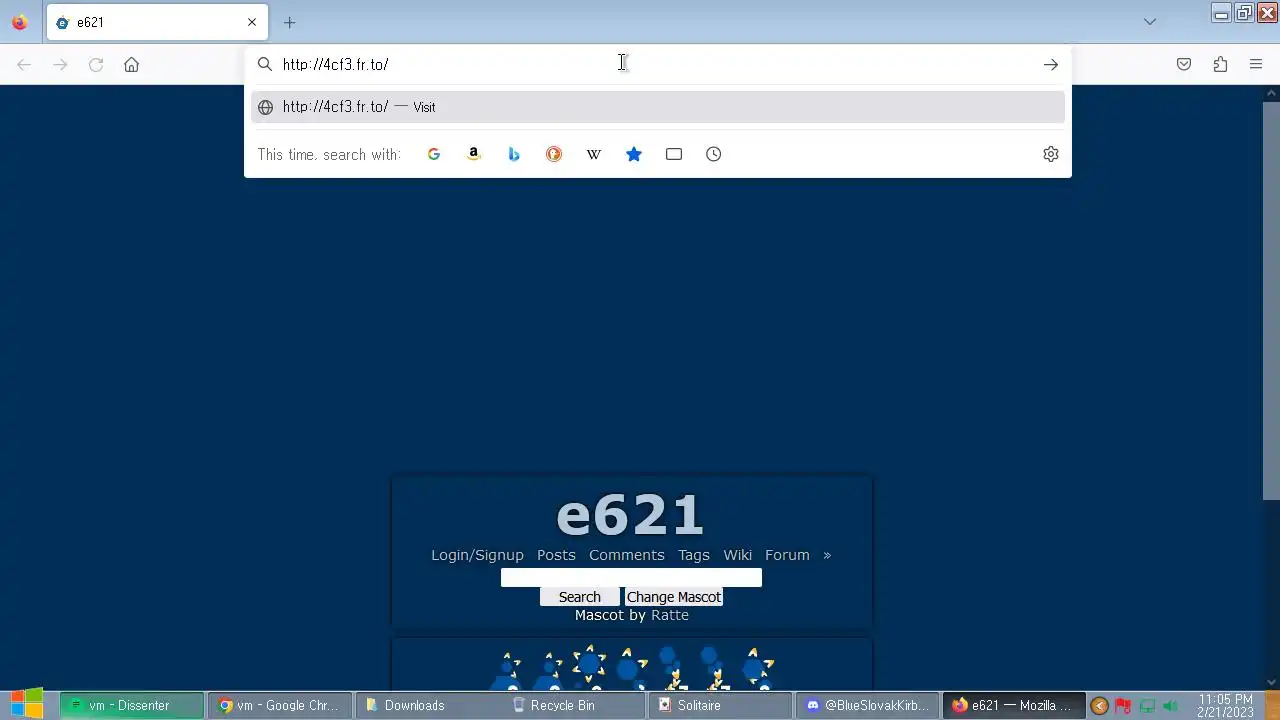The width and height of the screenshot is (1280, 720).
Task: Search in open Tabs icon
Action: [674, 154]
